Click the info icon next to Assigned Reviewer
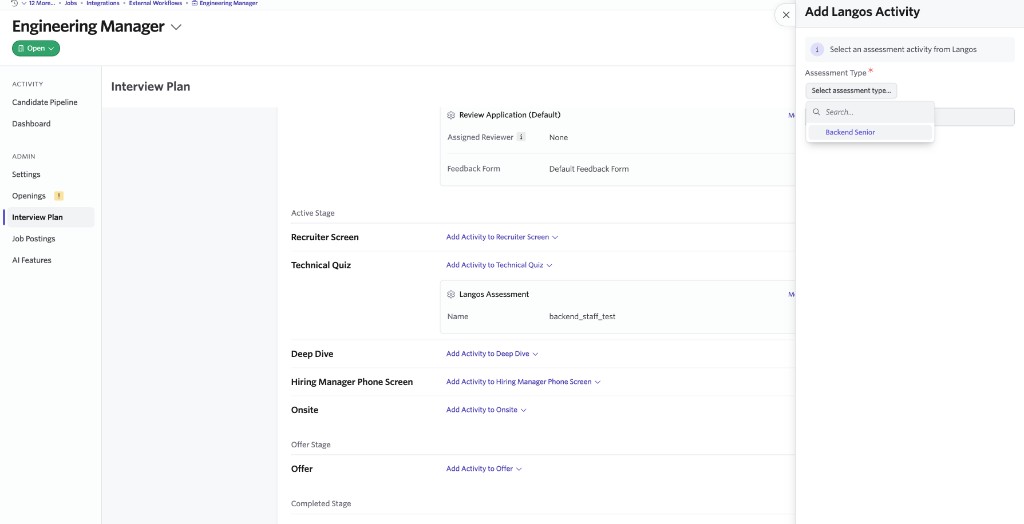The height and width of the screenshot is (524, 1024). [x=521, y=137]
